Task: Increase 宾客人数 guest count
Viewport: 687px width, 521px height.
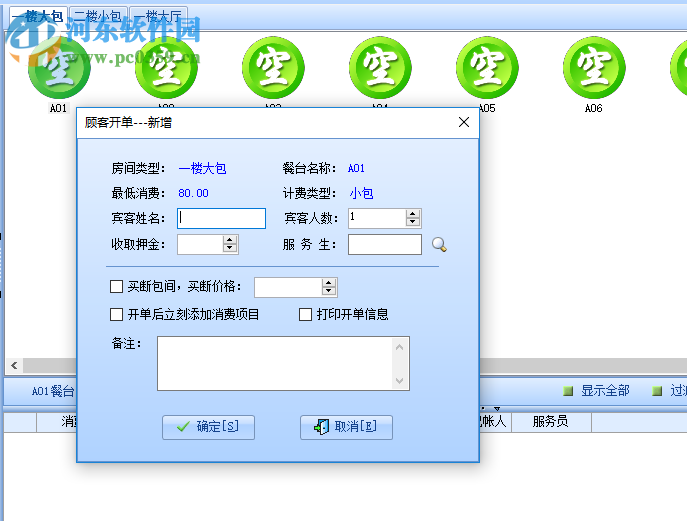Action: click(x=412, y=214)
